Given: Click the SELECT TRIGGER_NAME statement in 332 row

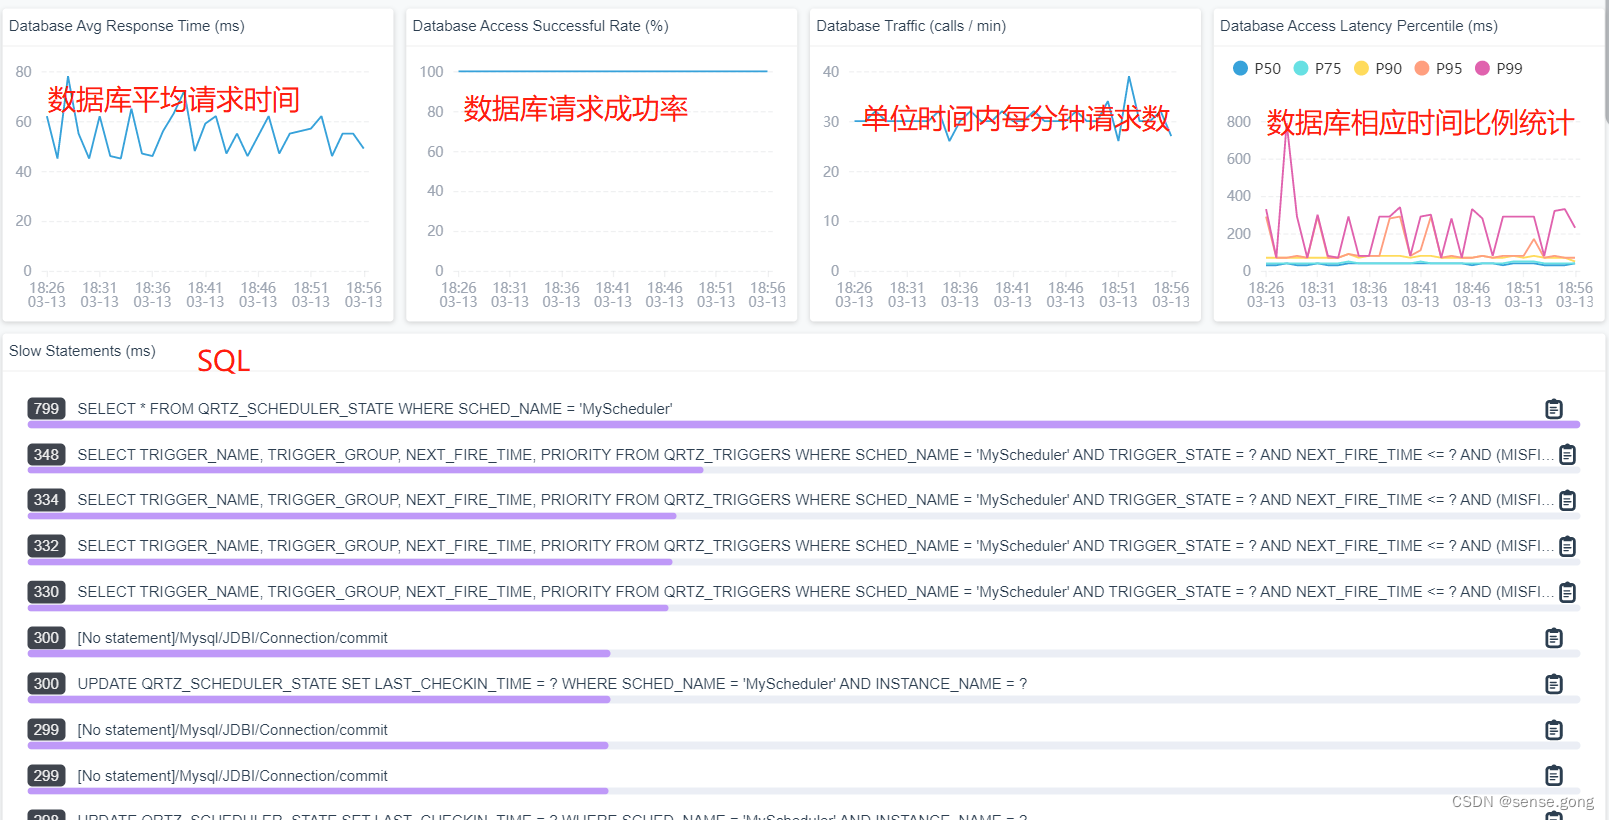Looking at the screenshot, I should pyautogui.click(x=816, y=546).
